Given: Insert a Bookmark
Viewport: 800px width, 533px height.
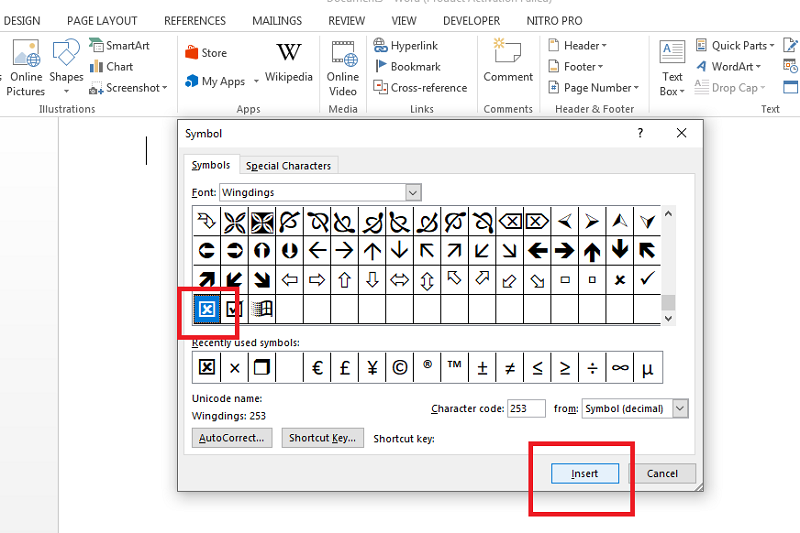Looking at the screenshot, I should click(407, 67).
